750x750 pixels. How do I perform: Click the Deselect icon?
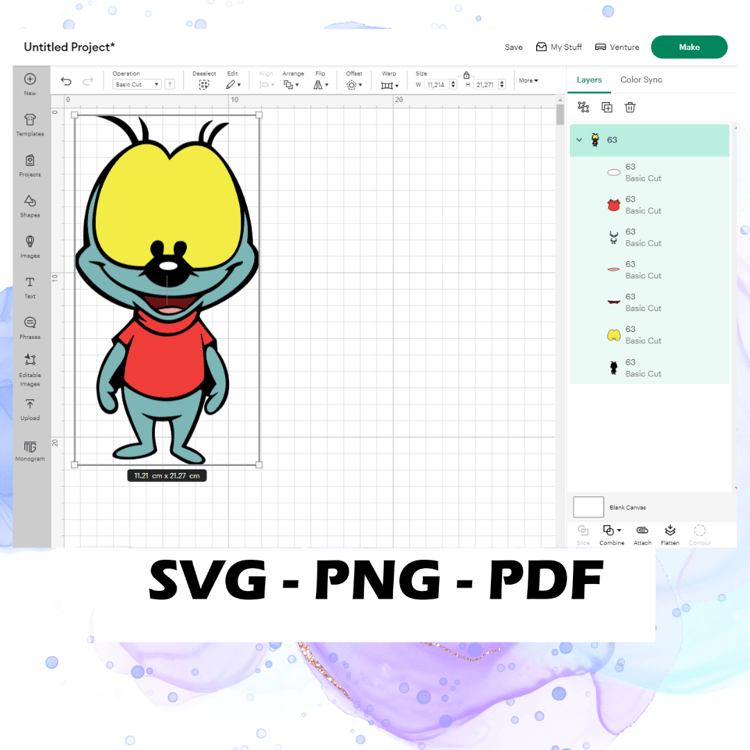[204, 85]
